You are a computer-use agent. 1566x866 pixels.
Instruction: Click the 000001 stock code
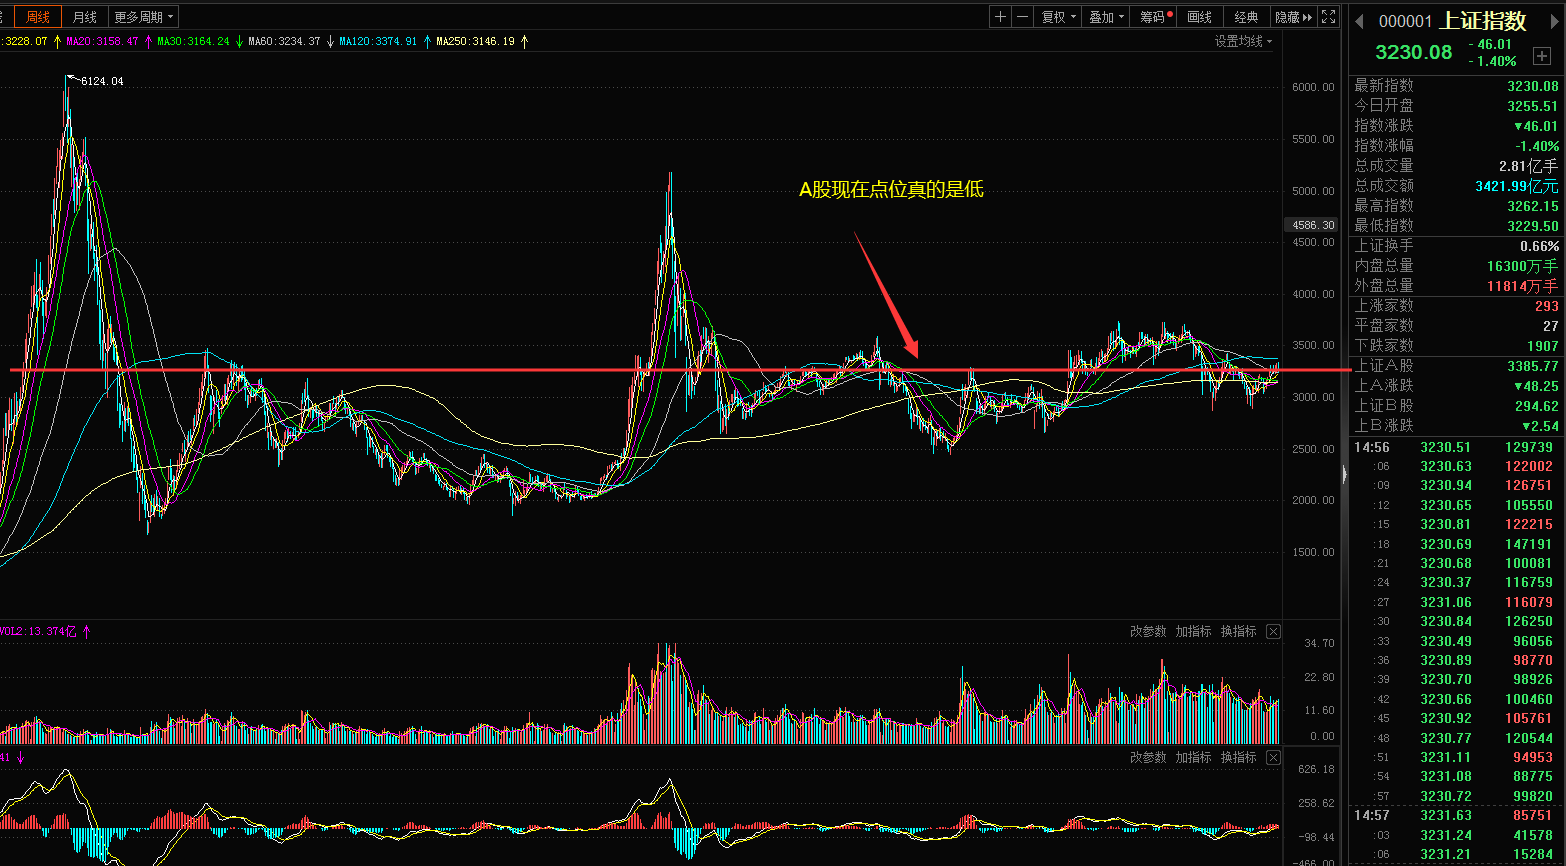[1405, 21]
